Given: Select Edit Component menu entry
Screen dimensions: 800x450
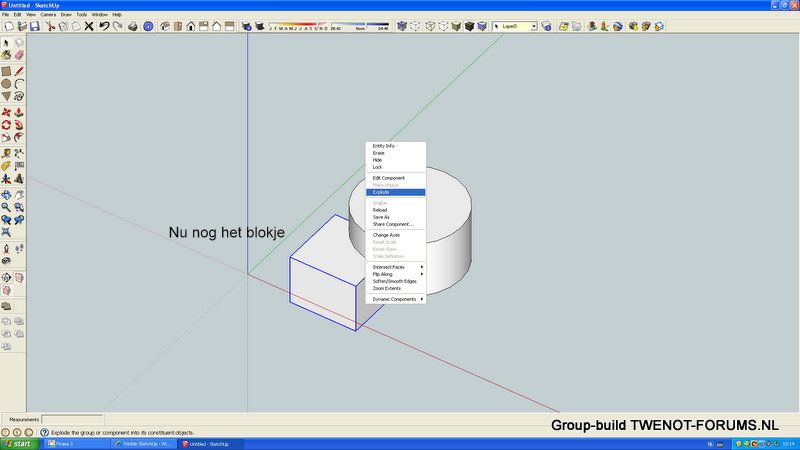Looking at the screenshot, I should tap(395, 178).
